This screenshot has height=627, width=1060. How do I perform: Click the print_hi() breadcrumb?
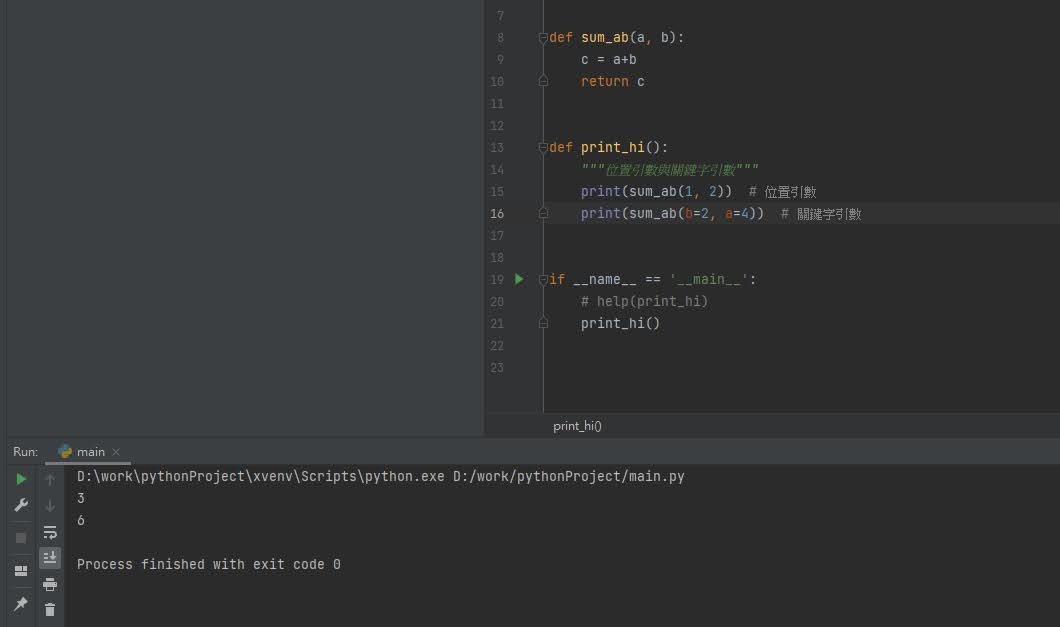point(577,426)
